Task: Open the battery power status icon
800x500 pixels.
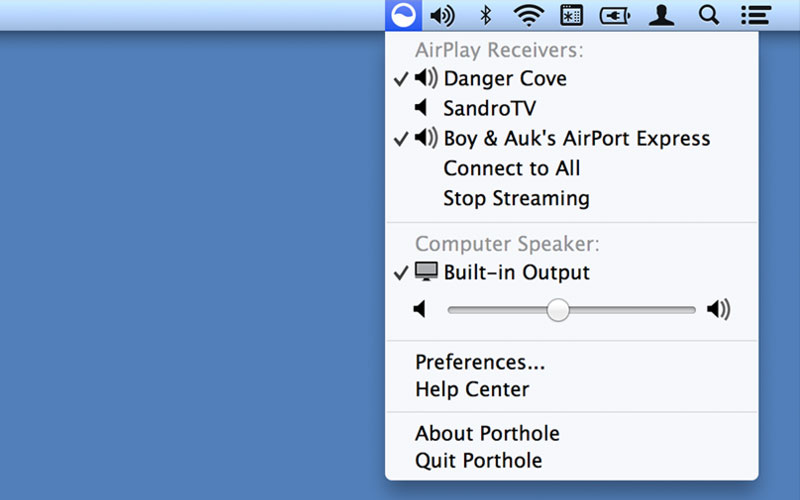Action: coord(615,16)
